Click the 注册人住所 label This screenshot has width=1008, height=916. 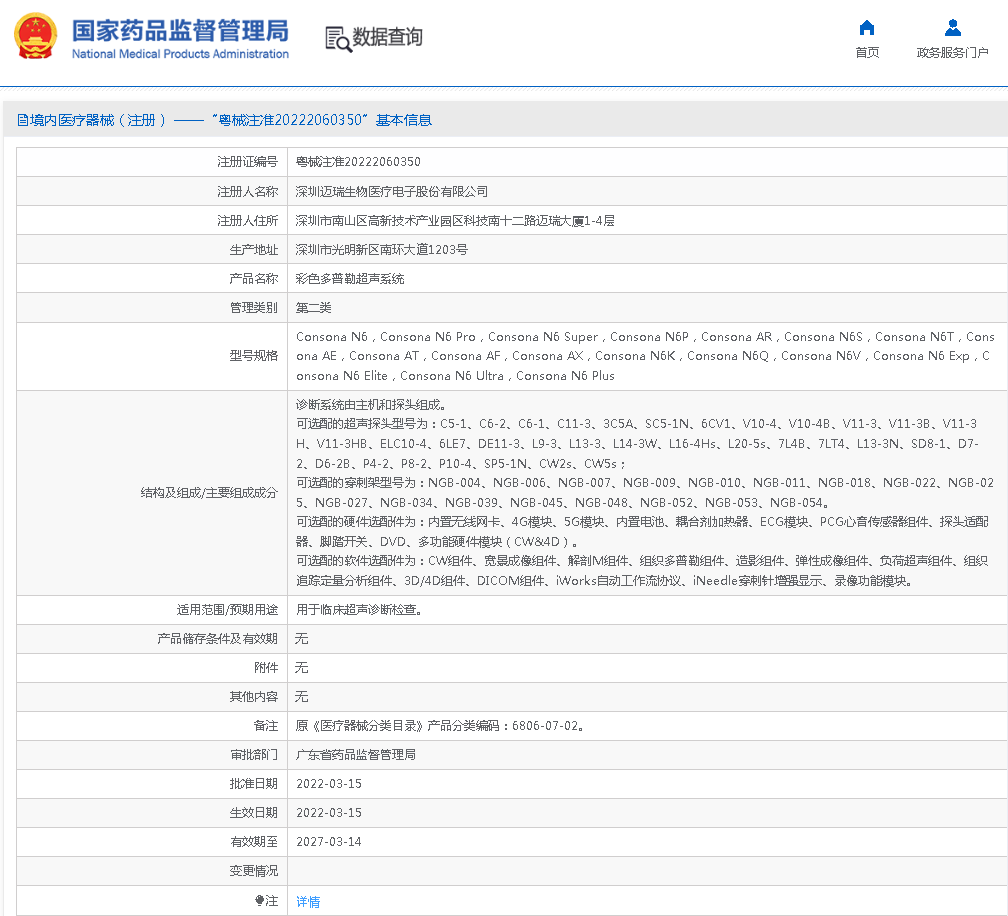click(248, 220)
